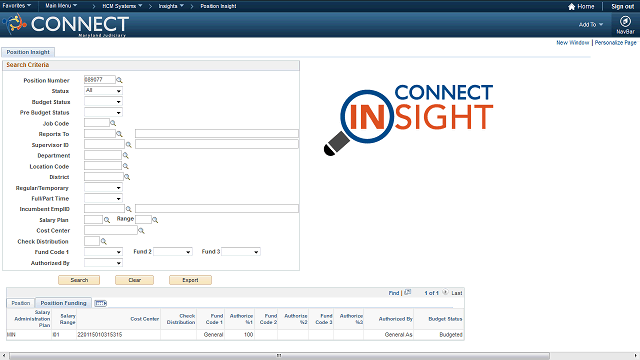This screenshot has width=640, height=360.
Task: Expand the Fund 3 dropdown
Action: 241,252
